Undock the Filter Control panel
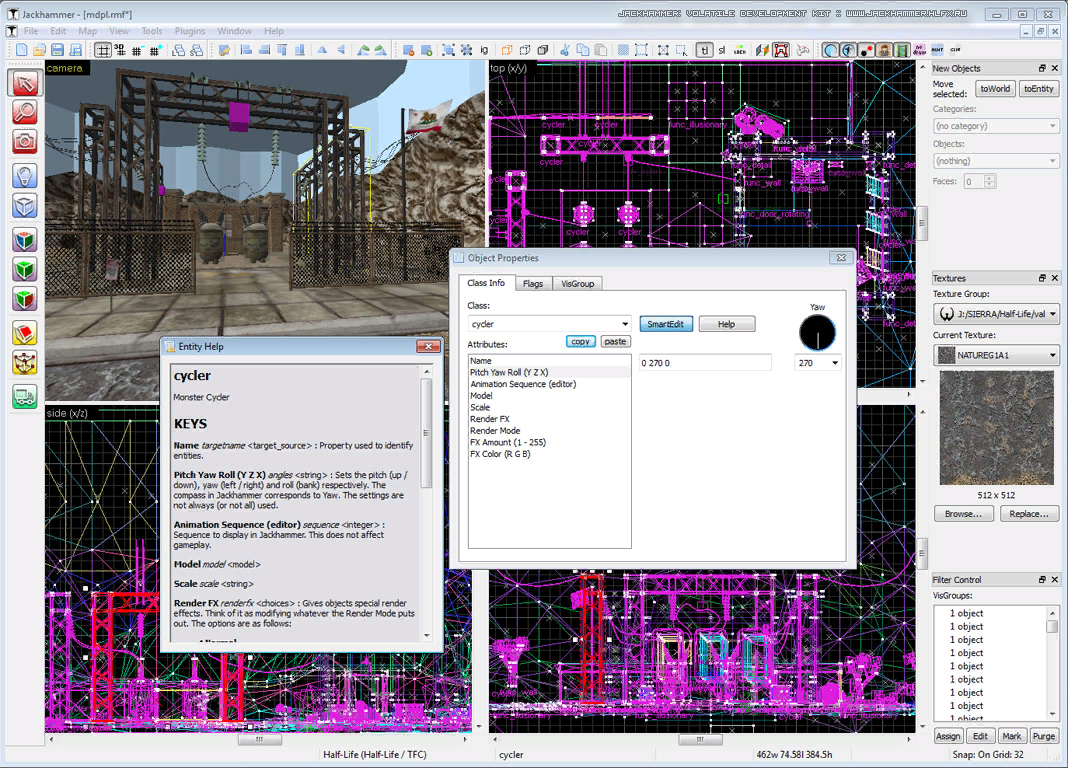The width and height of the screenshot is (1068, 768). click(1041, 579)
